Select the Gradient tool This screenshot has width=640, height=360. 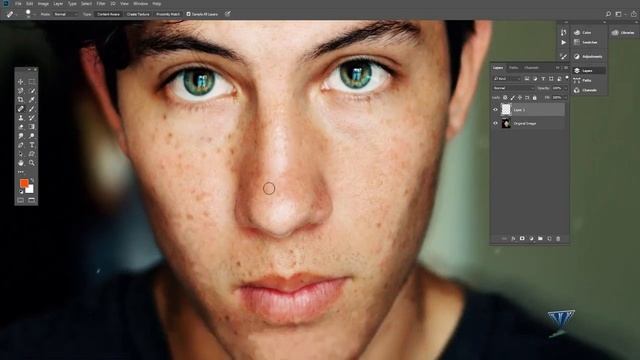[x=32, y=127]
